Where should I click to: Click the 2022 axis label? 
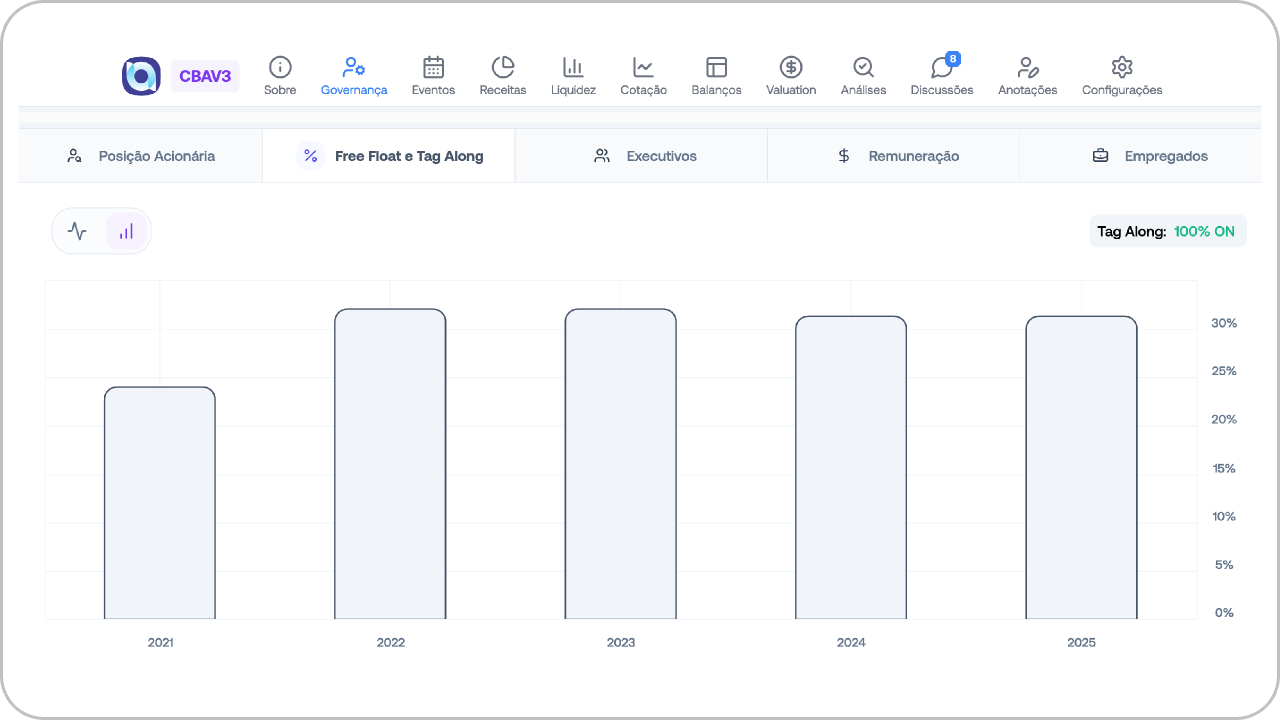tap(391, 642)
